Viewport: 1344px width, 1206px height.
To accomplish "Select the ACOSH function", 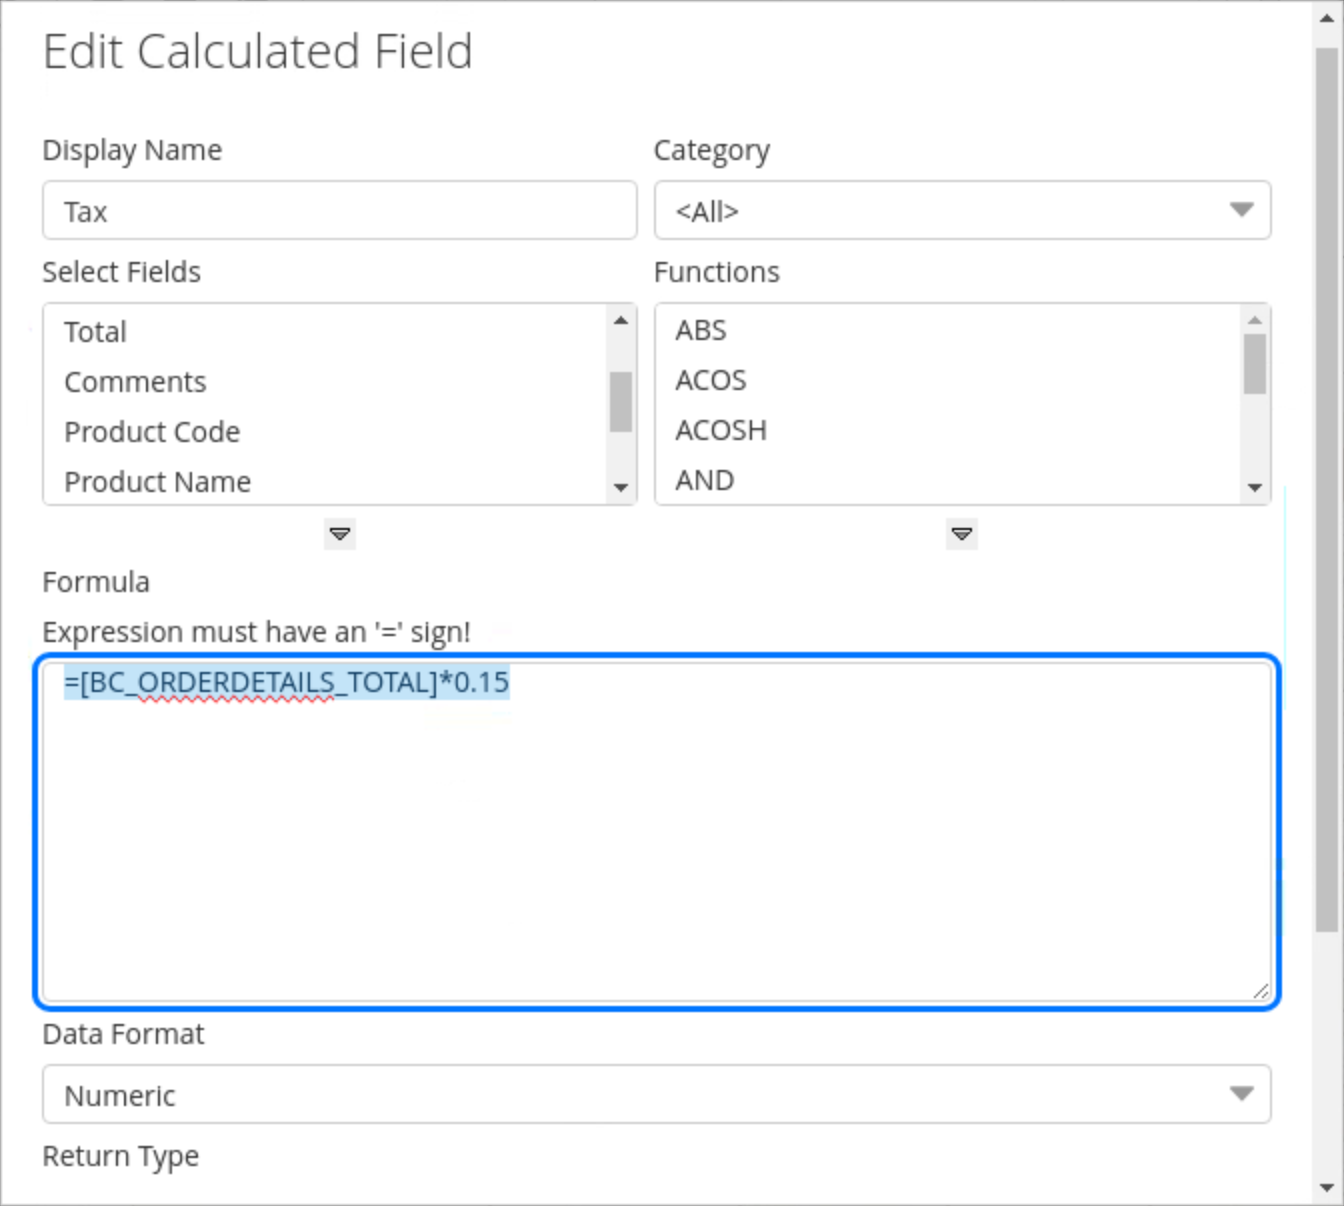I will pos(721,431).
